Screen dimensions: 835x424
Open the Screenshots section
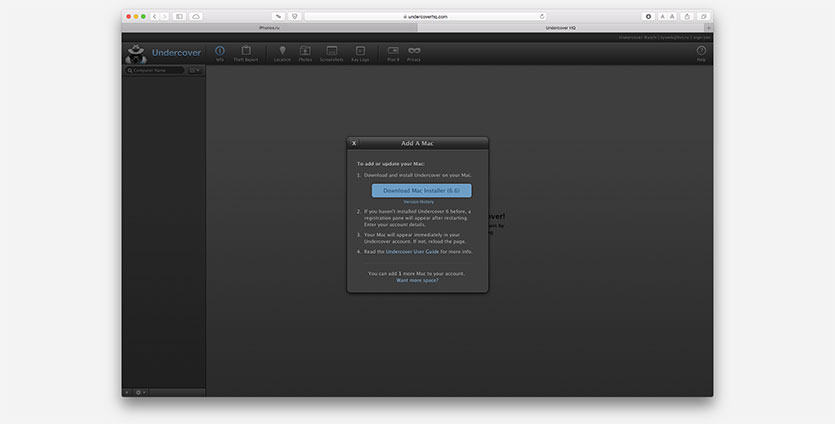coord(332,53)
